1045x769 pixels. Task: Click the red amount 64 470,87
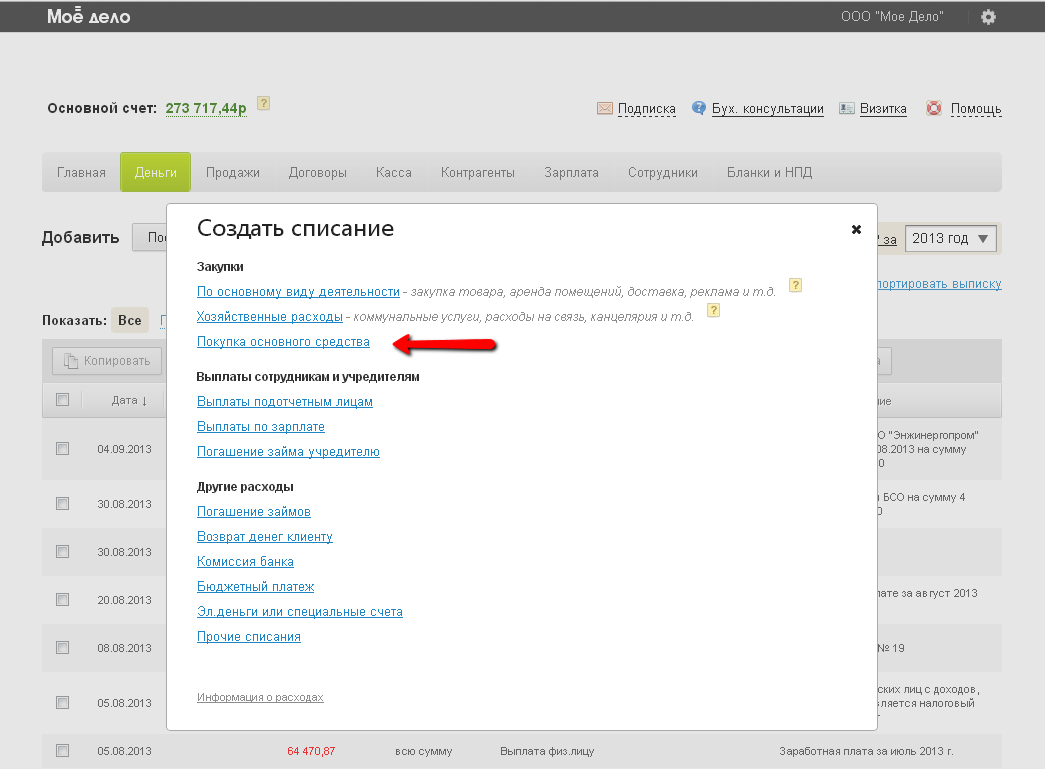[x=311, y=751]
